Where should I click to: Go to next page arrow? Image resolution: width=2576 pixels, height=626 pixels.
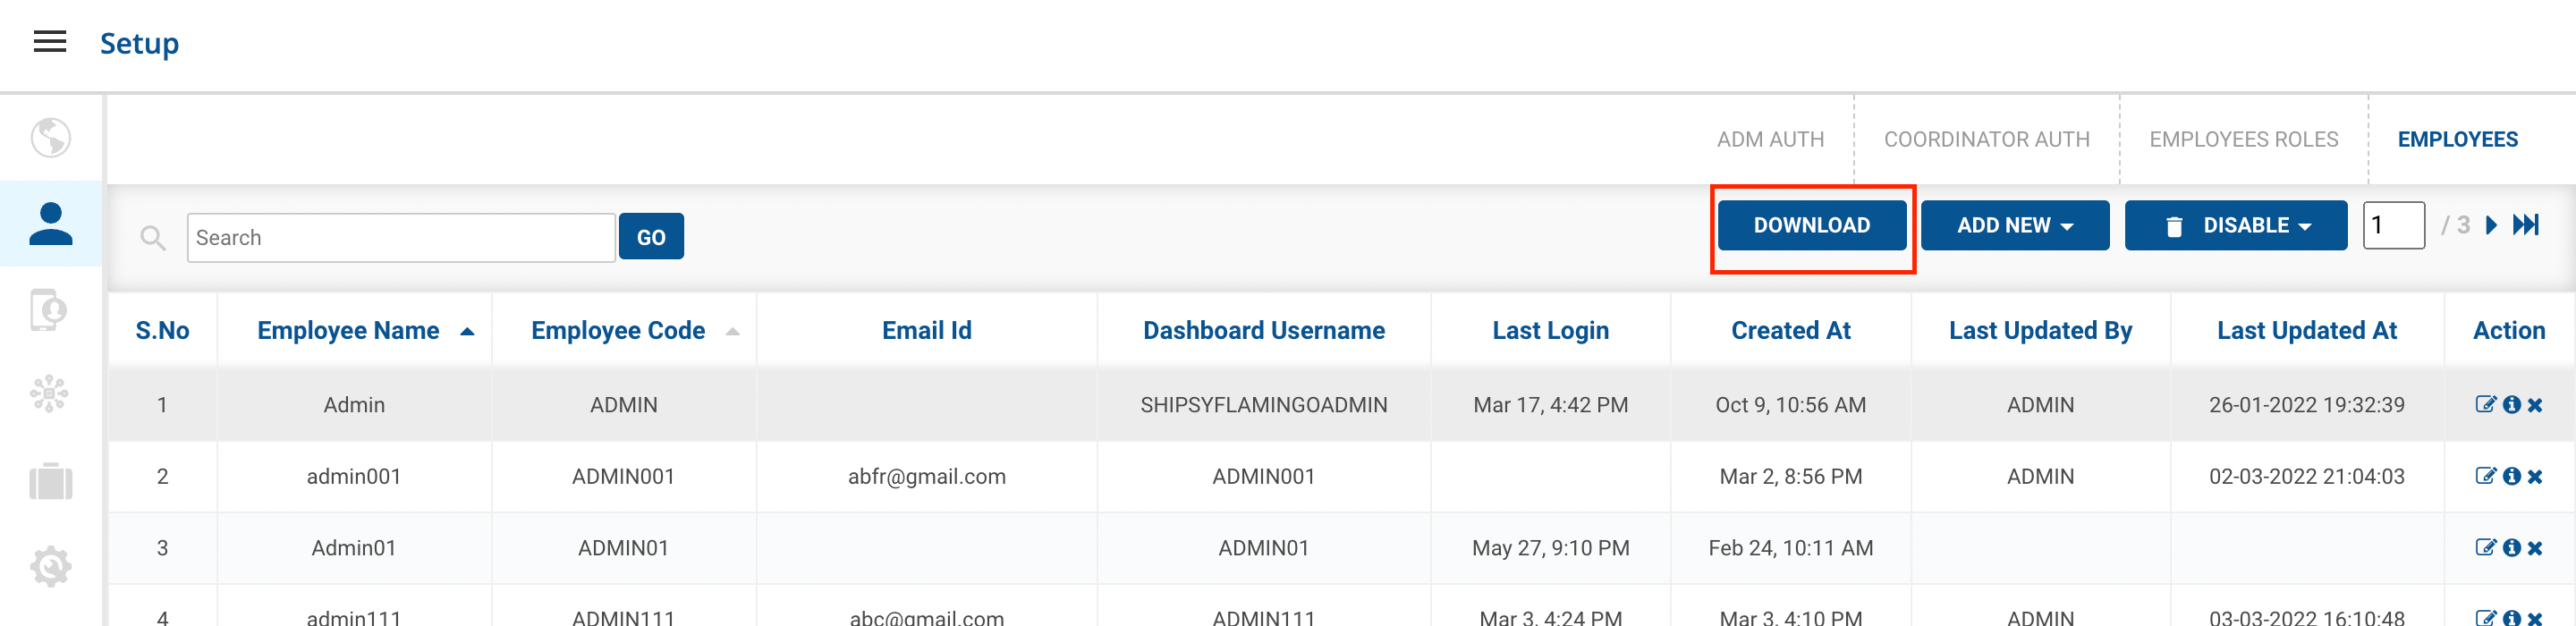[x=2491, y=225]
